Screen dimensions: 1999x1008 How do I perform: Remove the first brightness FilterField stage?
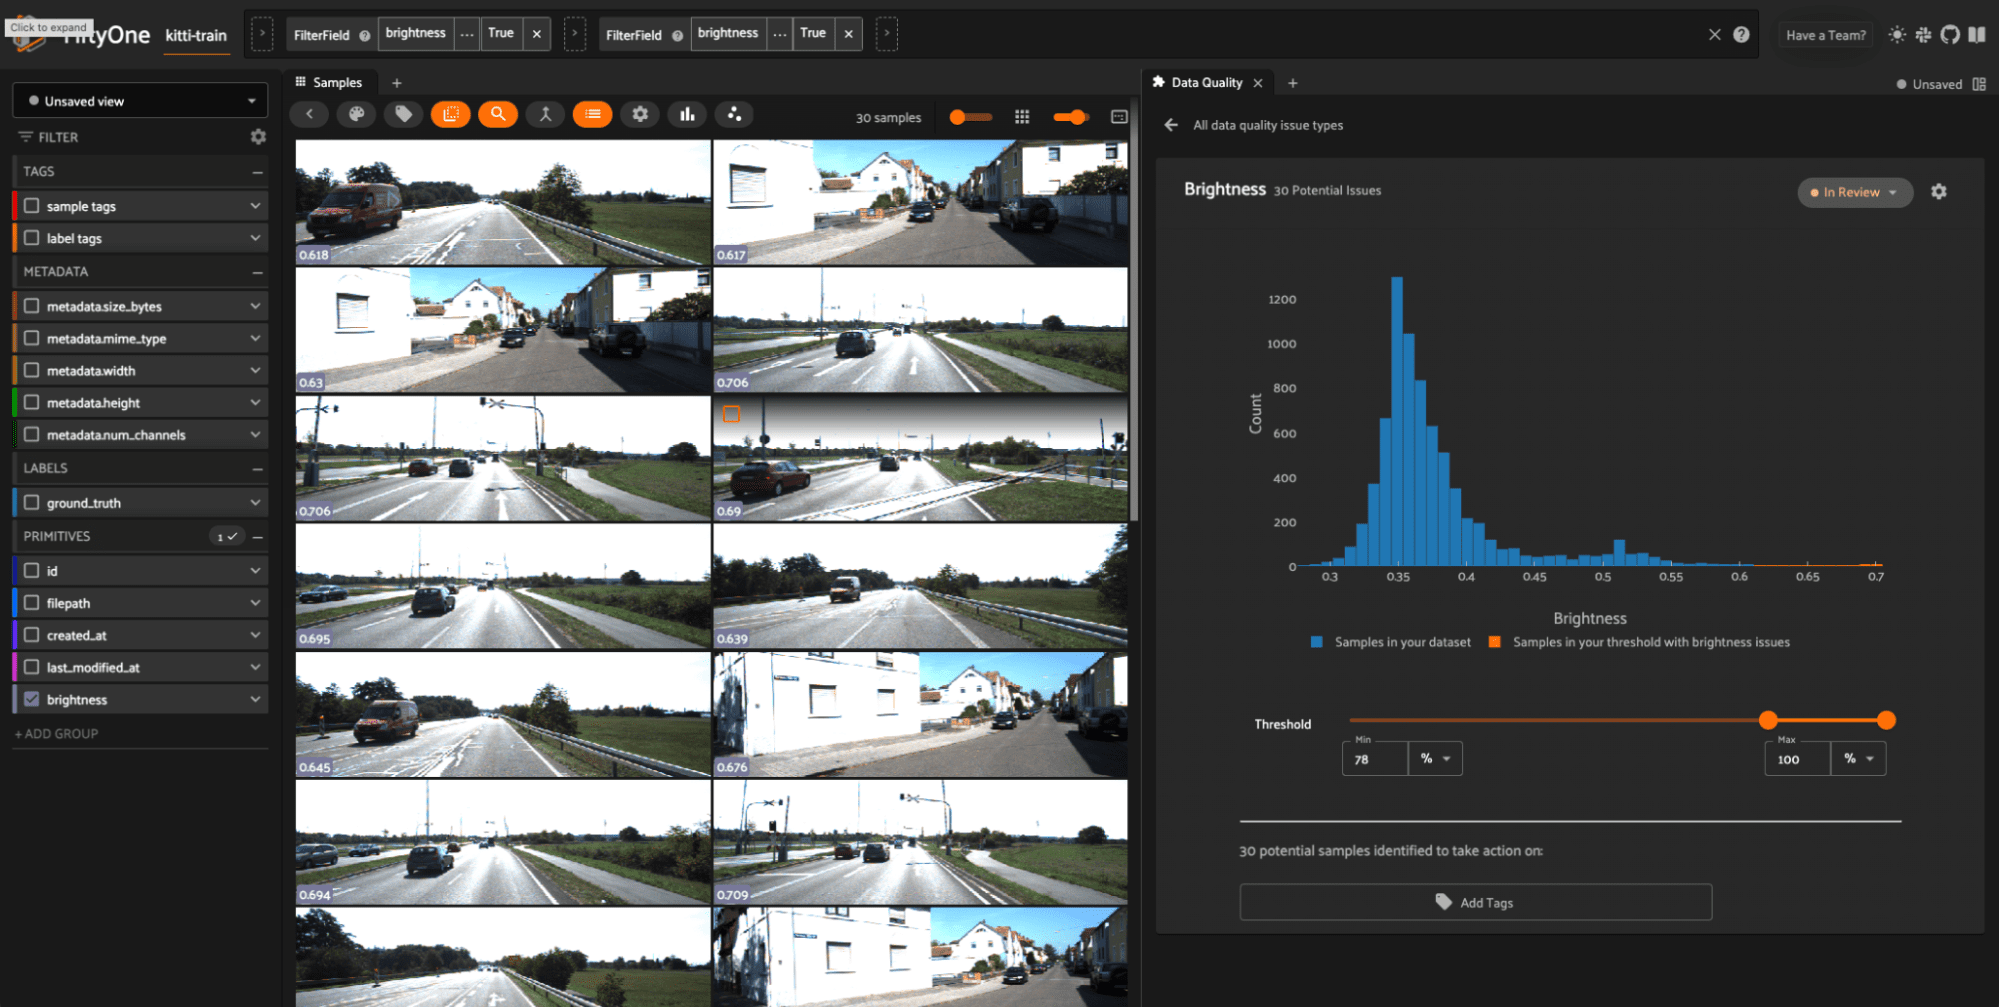coord(537,34)
